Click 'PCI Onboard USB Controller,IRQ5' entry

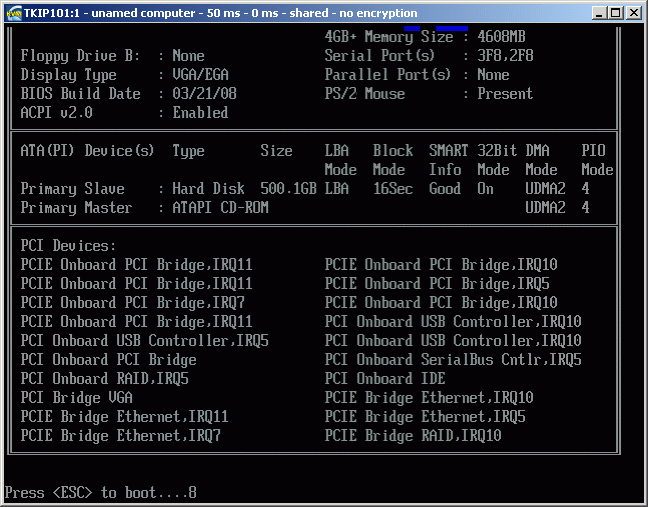tap(145, 341)
